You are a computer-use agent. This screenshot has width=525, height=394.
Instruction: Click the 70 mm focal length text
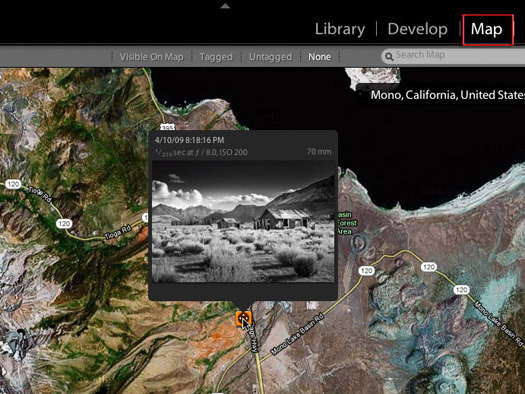[319, 152]
